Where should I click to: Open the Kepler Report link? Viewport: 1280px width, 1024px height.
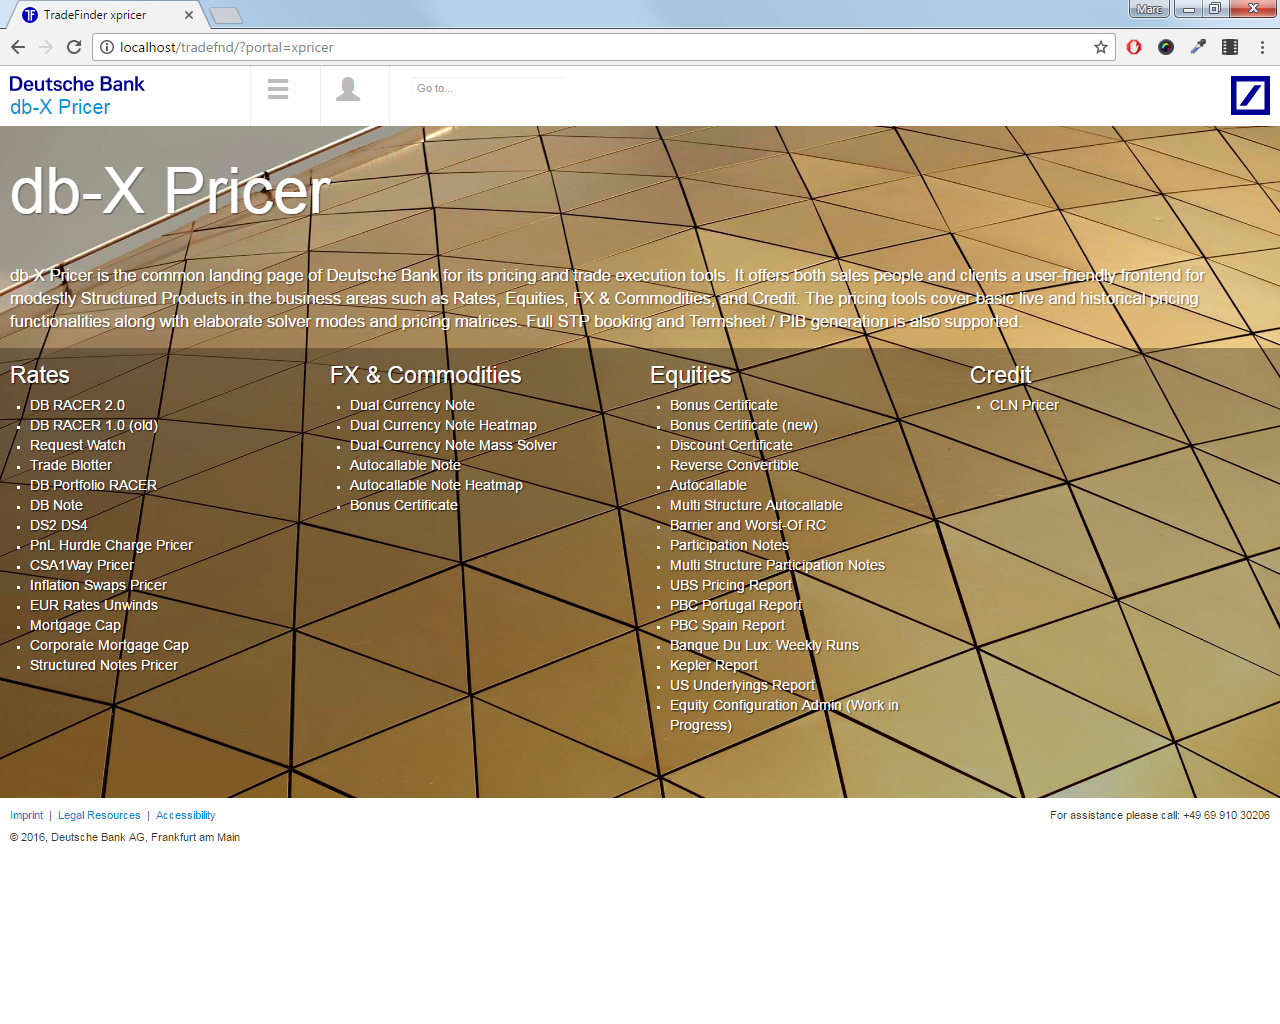click(x=714, y=665)
